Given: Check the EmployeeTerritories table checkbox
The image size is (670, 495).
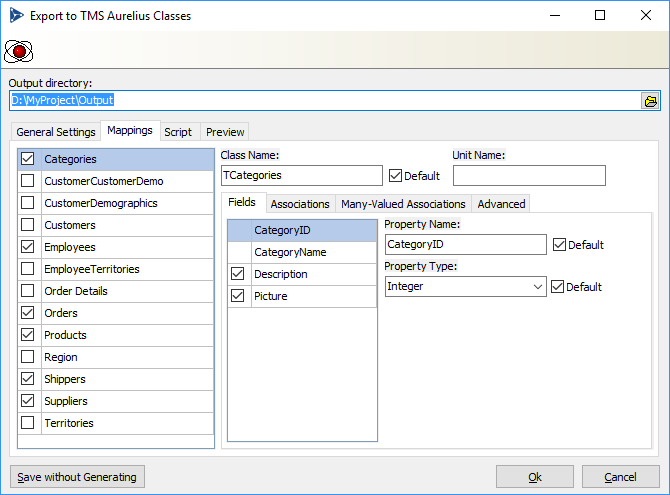Looking at the screenshot, I should [28, 269].
